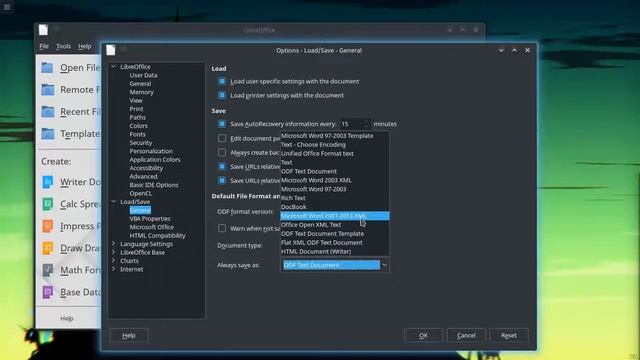The image size is (640, 360).
Task: Select Basic IDE Options tree item
Action: point(154,184)
